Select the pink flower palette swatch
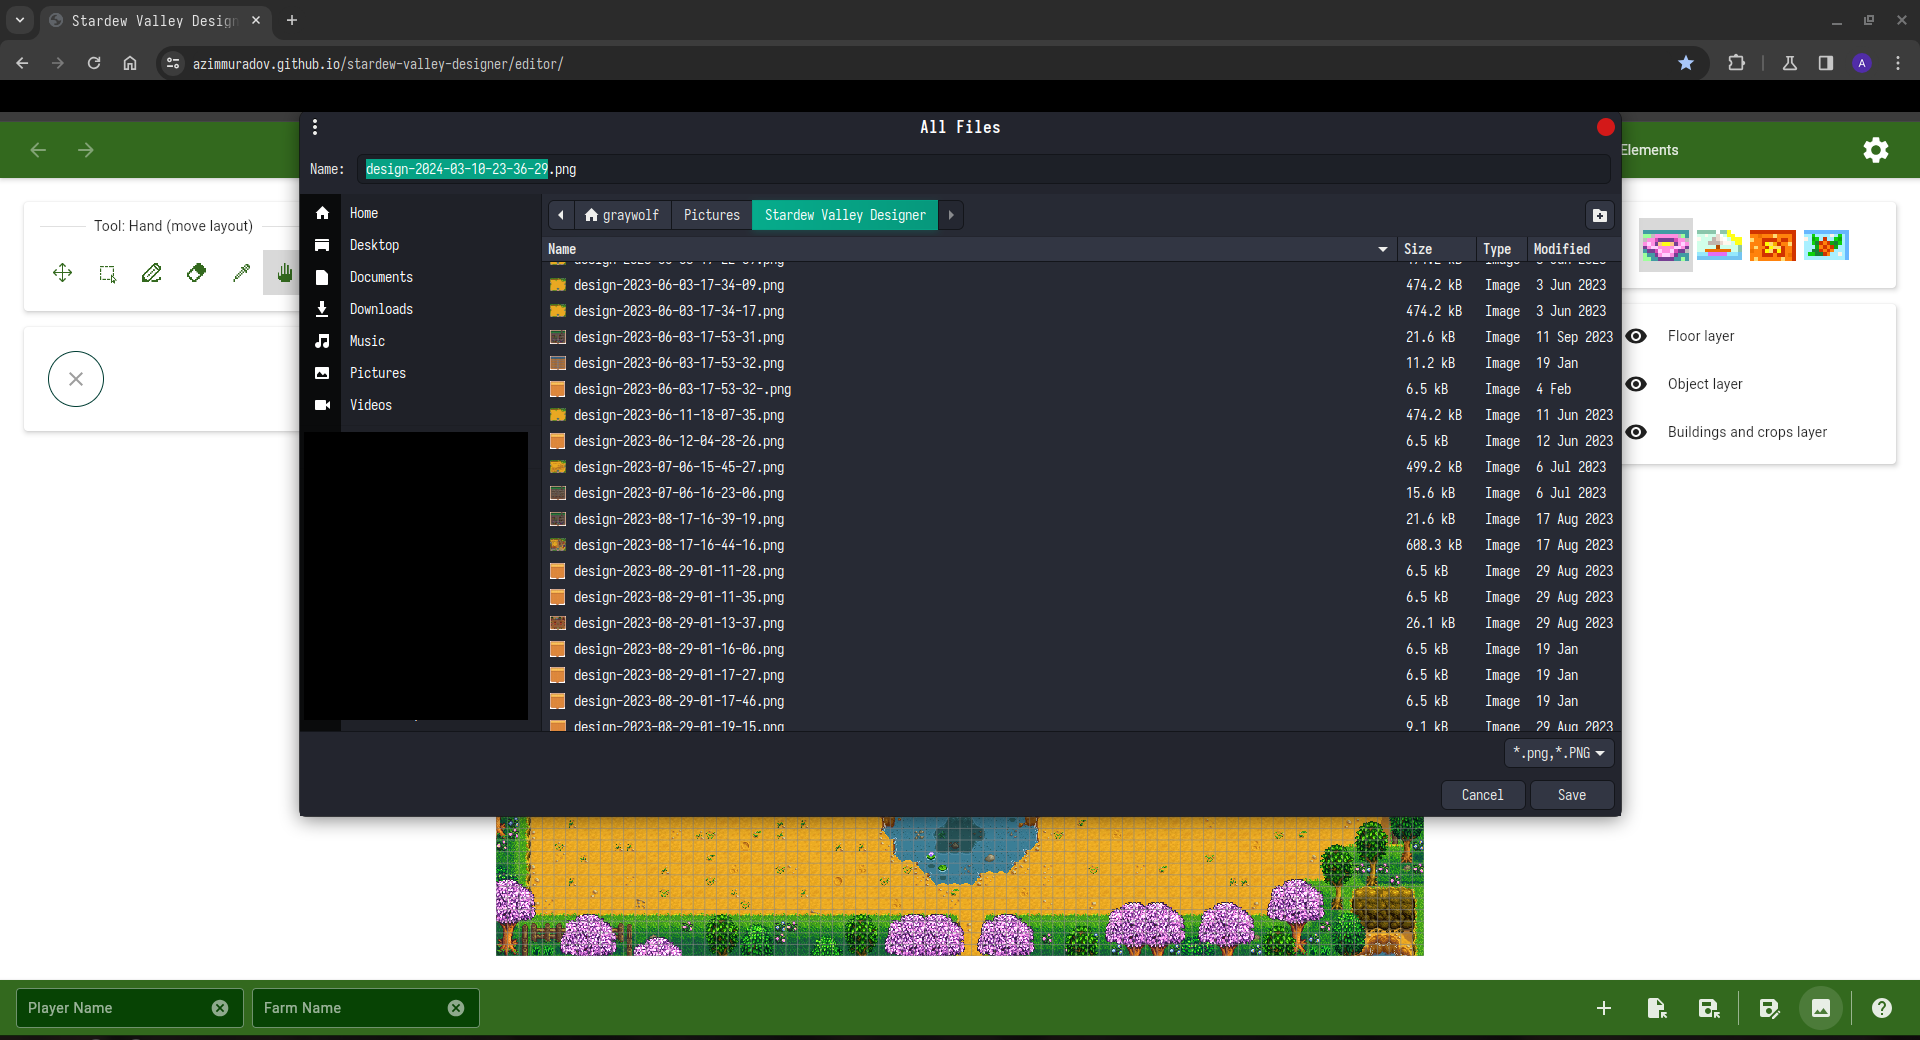This screenshot has width=1920, height=1040. (1666, 245)
